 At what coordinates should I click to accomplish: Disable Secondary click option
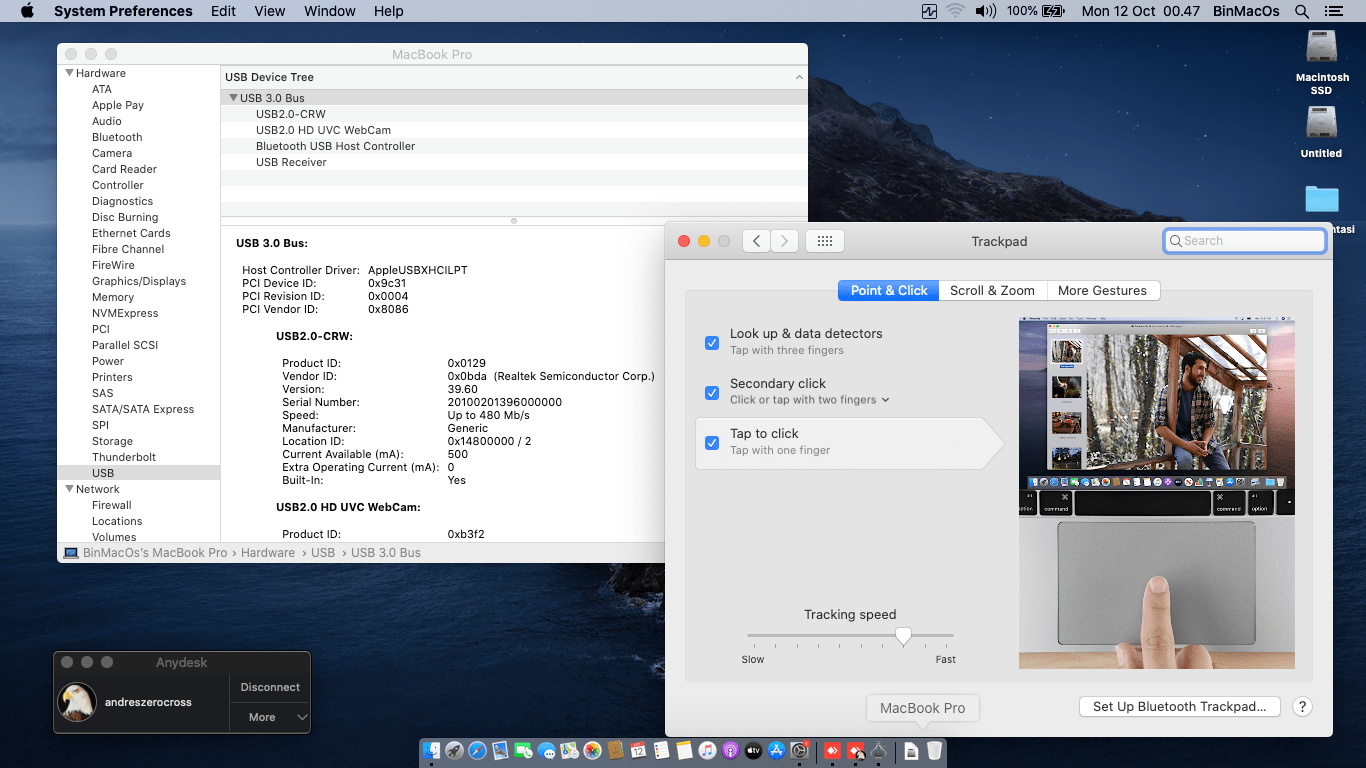(x=711, y=392)
